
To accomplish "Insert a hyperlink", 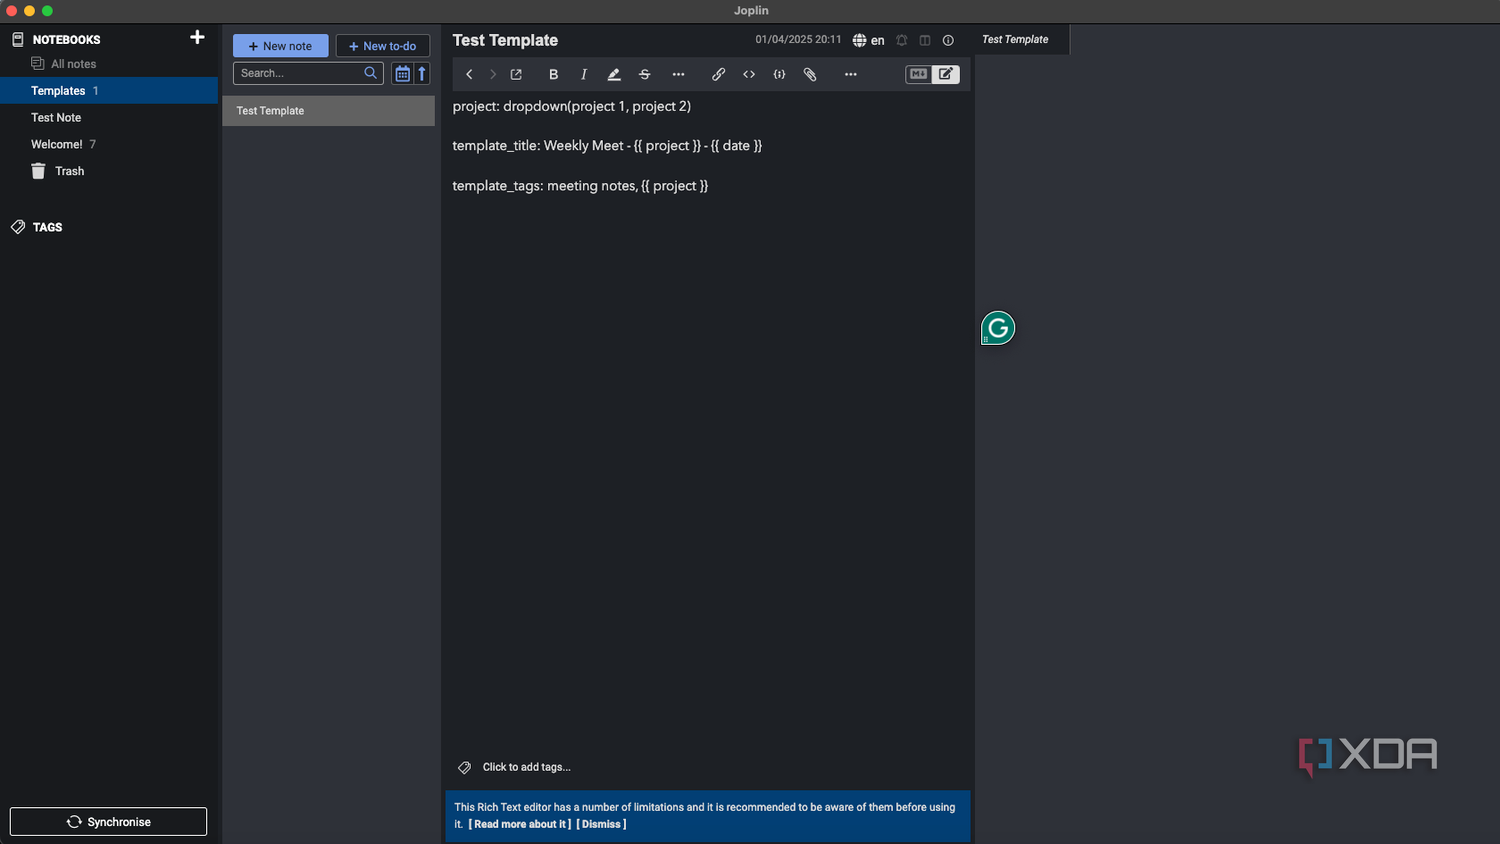I will (x=718, y=75).
